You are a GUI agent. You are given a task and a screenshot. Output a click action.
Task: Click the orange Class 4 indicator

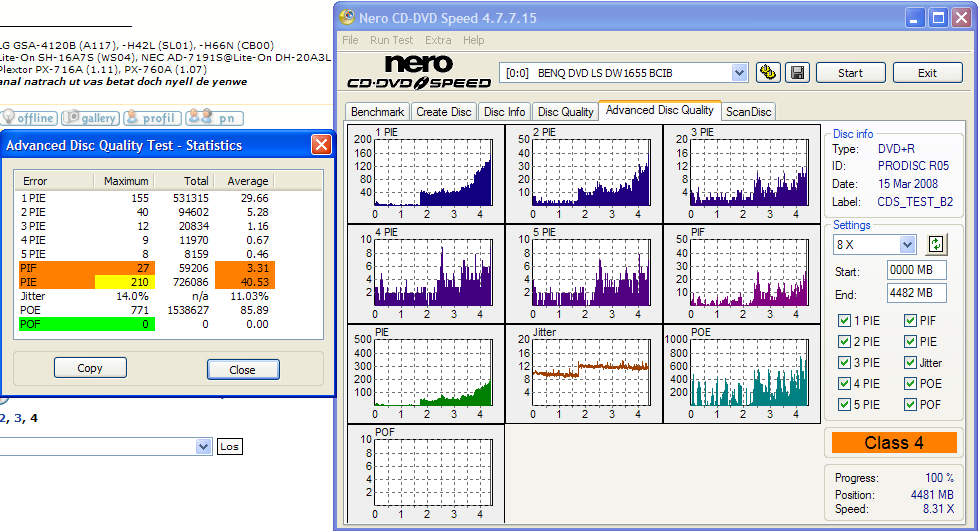(x=893, y=442)
